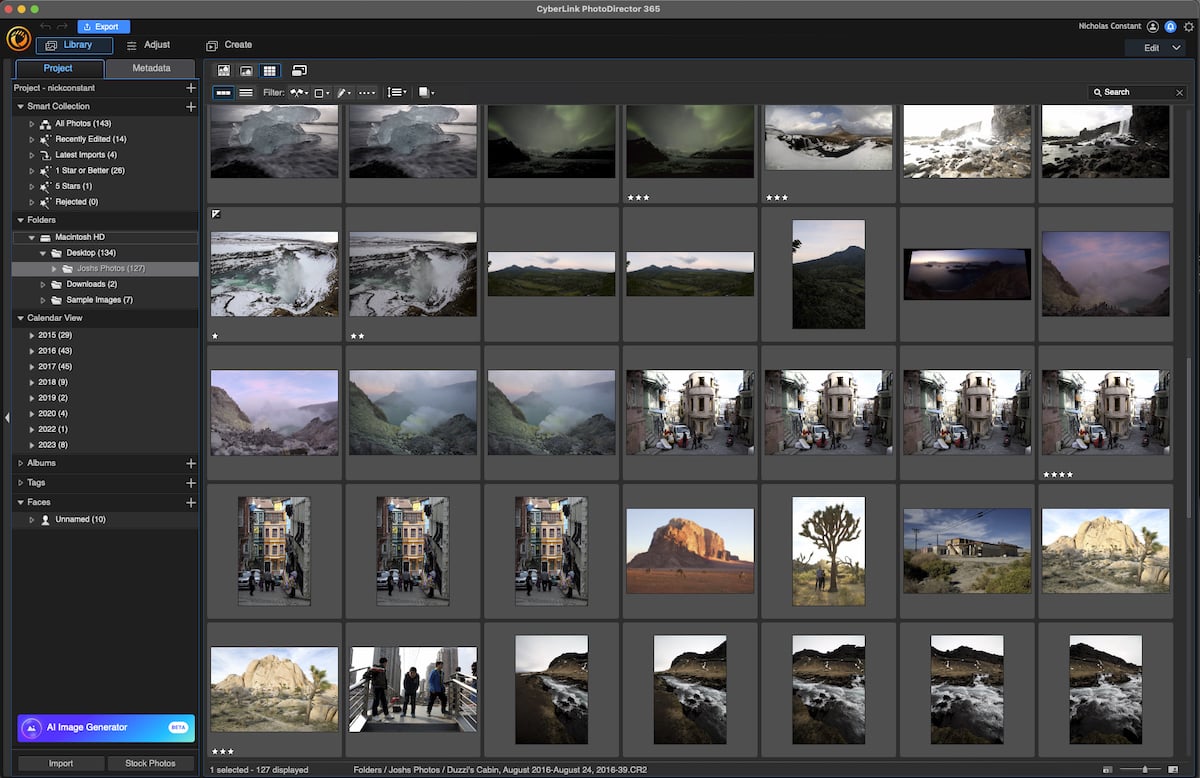Add a new Smart Collection
The width and height of the screenshot is (1200, 778).
click(x=190, y=106)
